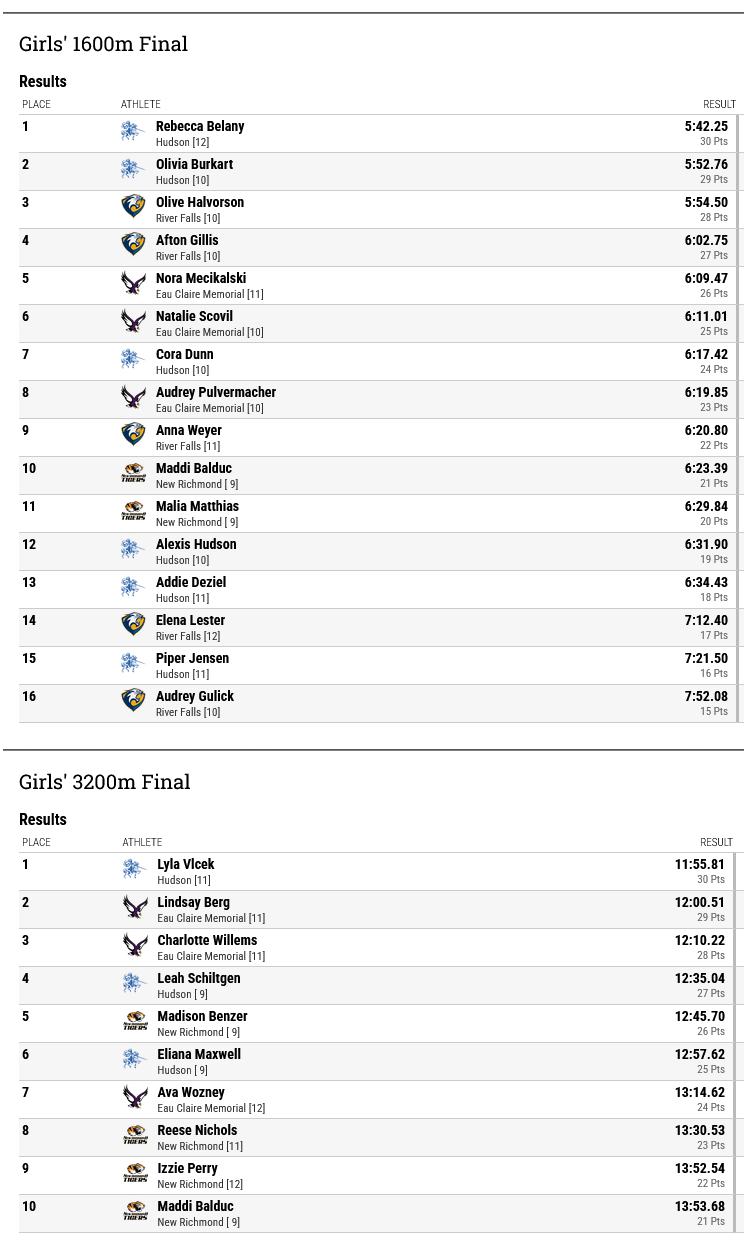Image resolution: width=744 pixels, height=1247 pixels.
Task: Select Audrey Pulvermacher name link
Action: tap(216, 392)
